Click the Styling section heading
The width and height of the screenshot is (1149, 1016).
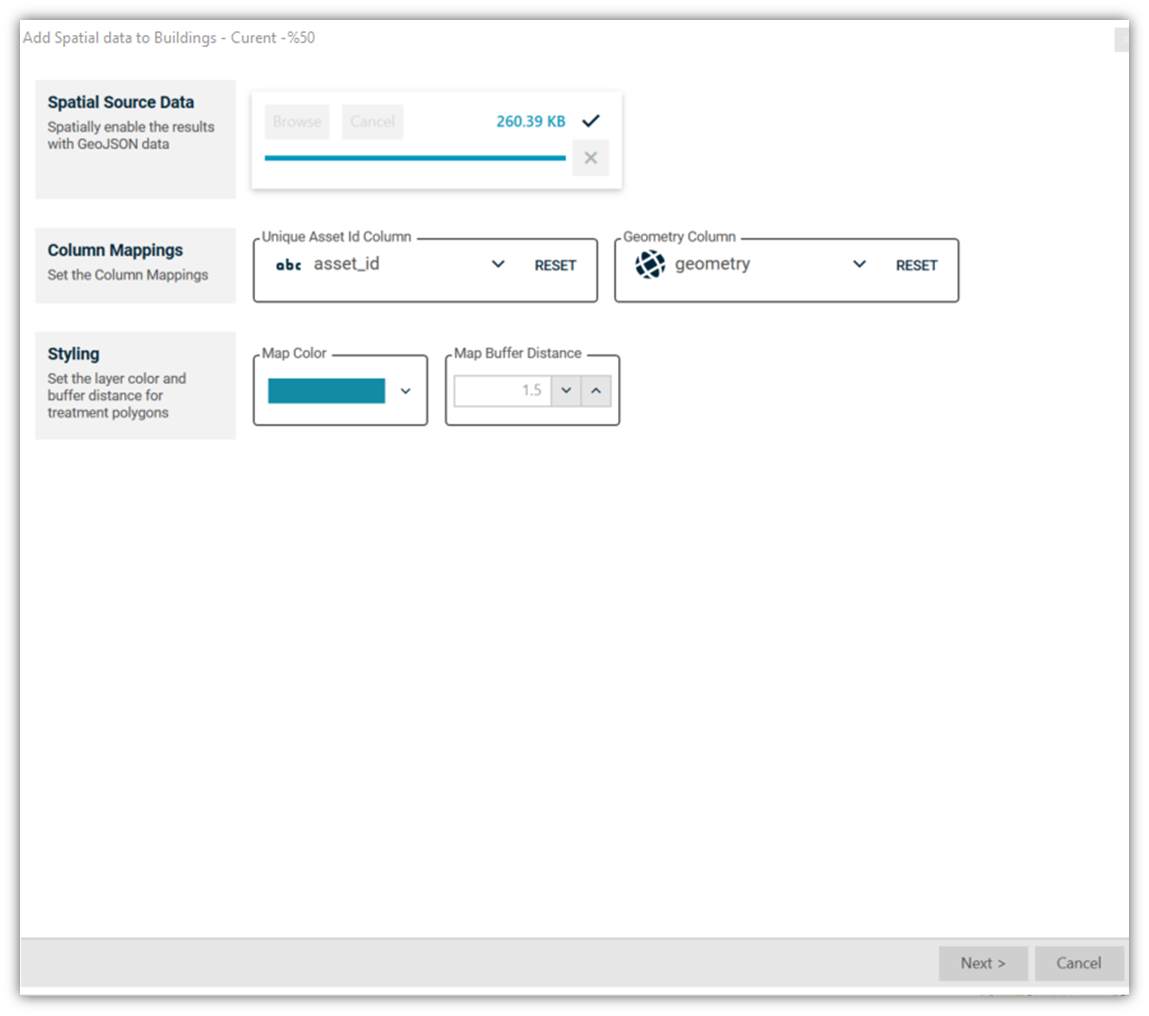pyautogui.click(x=73, y=353)
